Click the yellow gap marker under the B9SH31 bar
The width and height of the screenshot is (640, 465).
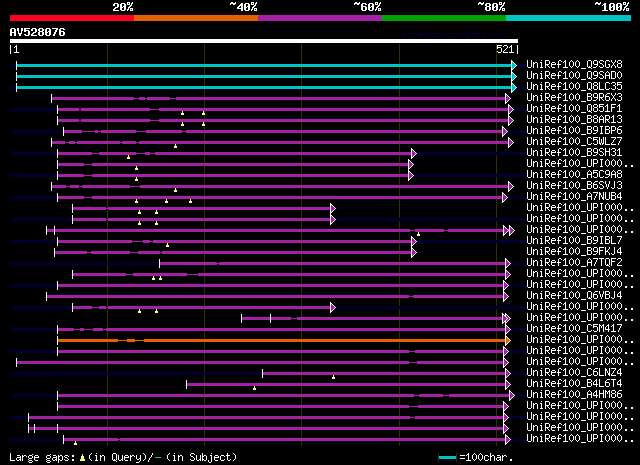128,157
